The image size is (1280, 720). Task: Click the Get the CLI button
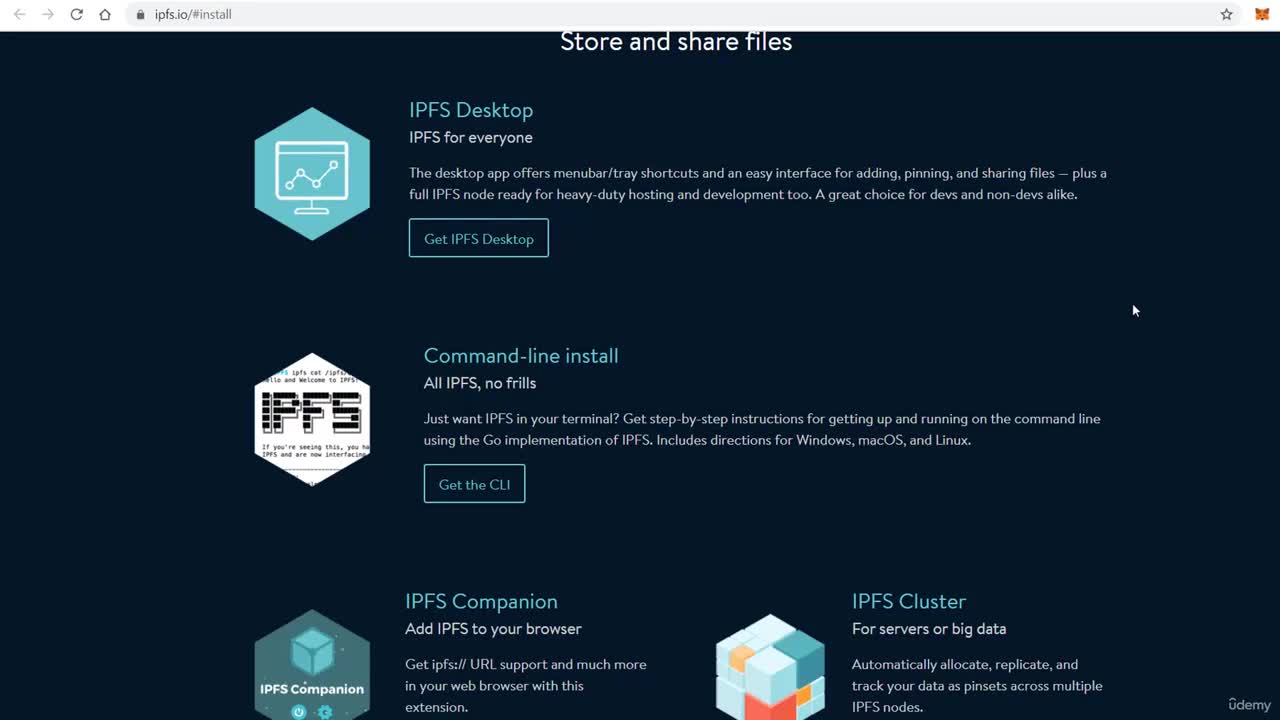coord(474,484)
